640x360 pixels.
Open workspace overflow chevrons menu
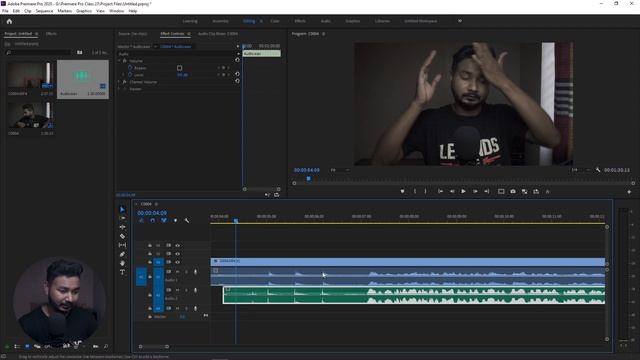(x=460, y=21)
